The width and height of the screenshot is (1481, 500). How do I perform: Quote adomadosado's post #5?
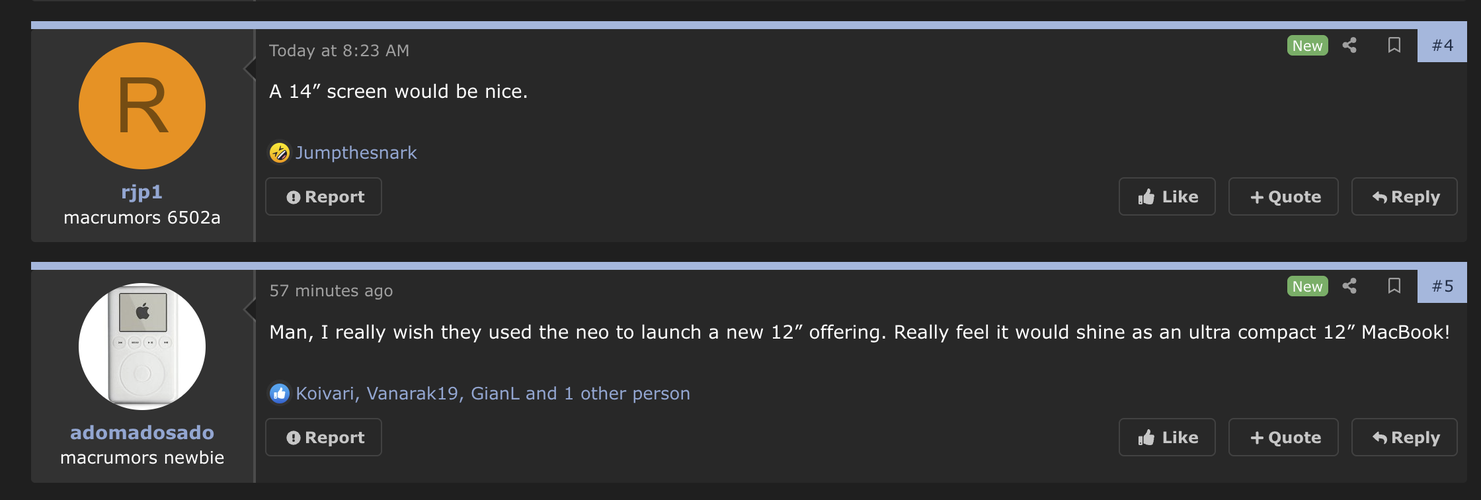tap(1284, 437)
